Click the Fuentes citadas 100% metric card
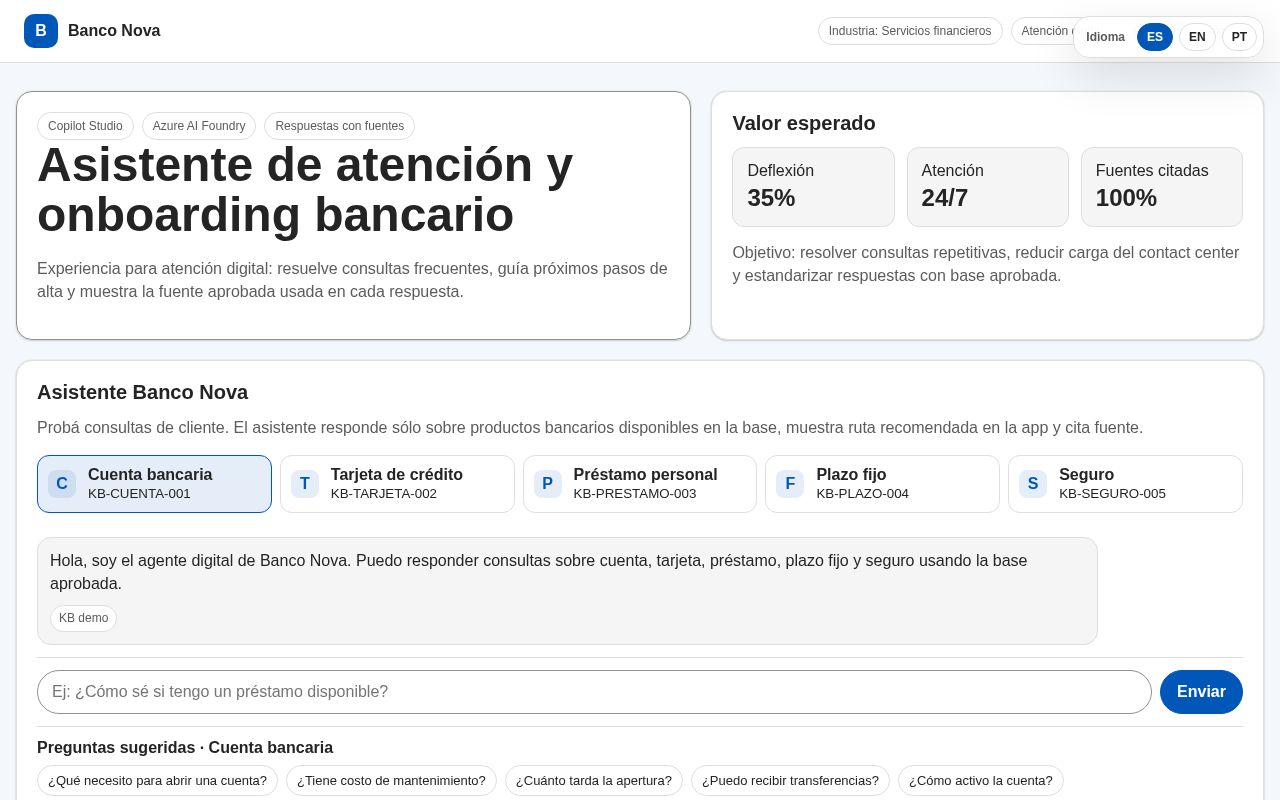 coord(1162,187)
